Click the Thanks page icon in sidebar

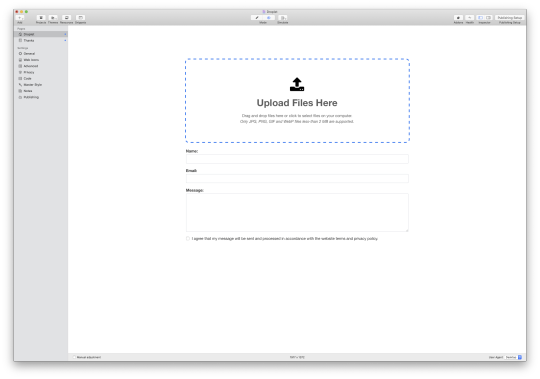[20, 40]
